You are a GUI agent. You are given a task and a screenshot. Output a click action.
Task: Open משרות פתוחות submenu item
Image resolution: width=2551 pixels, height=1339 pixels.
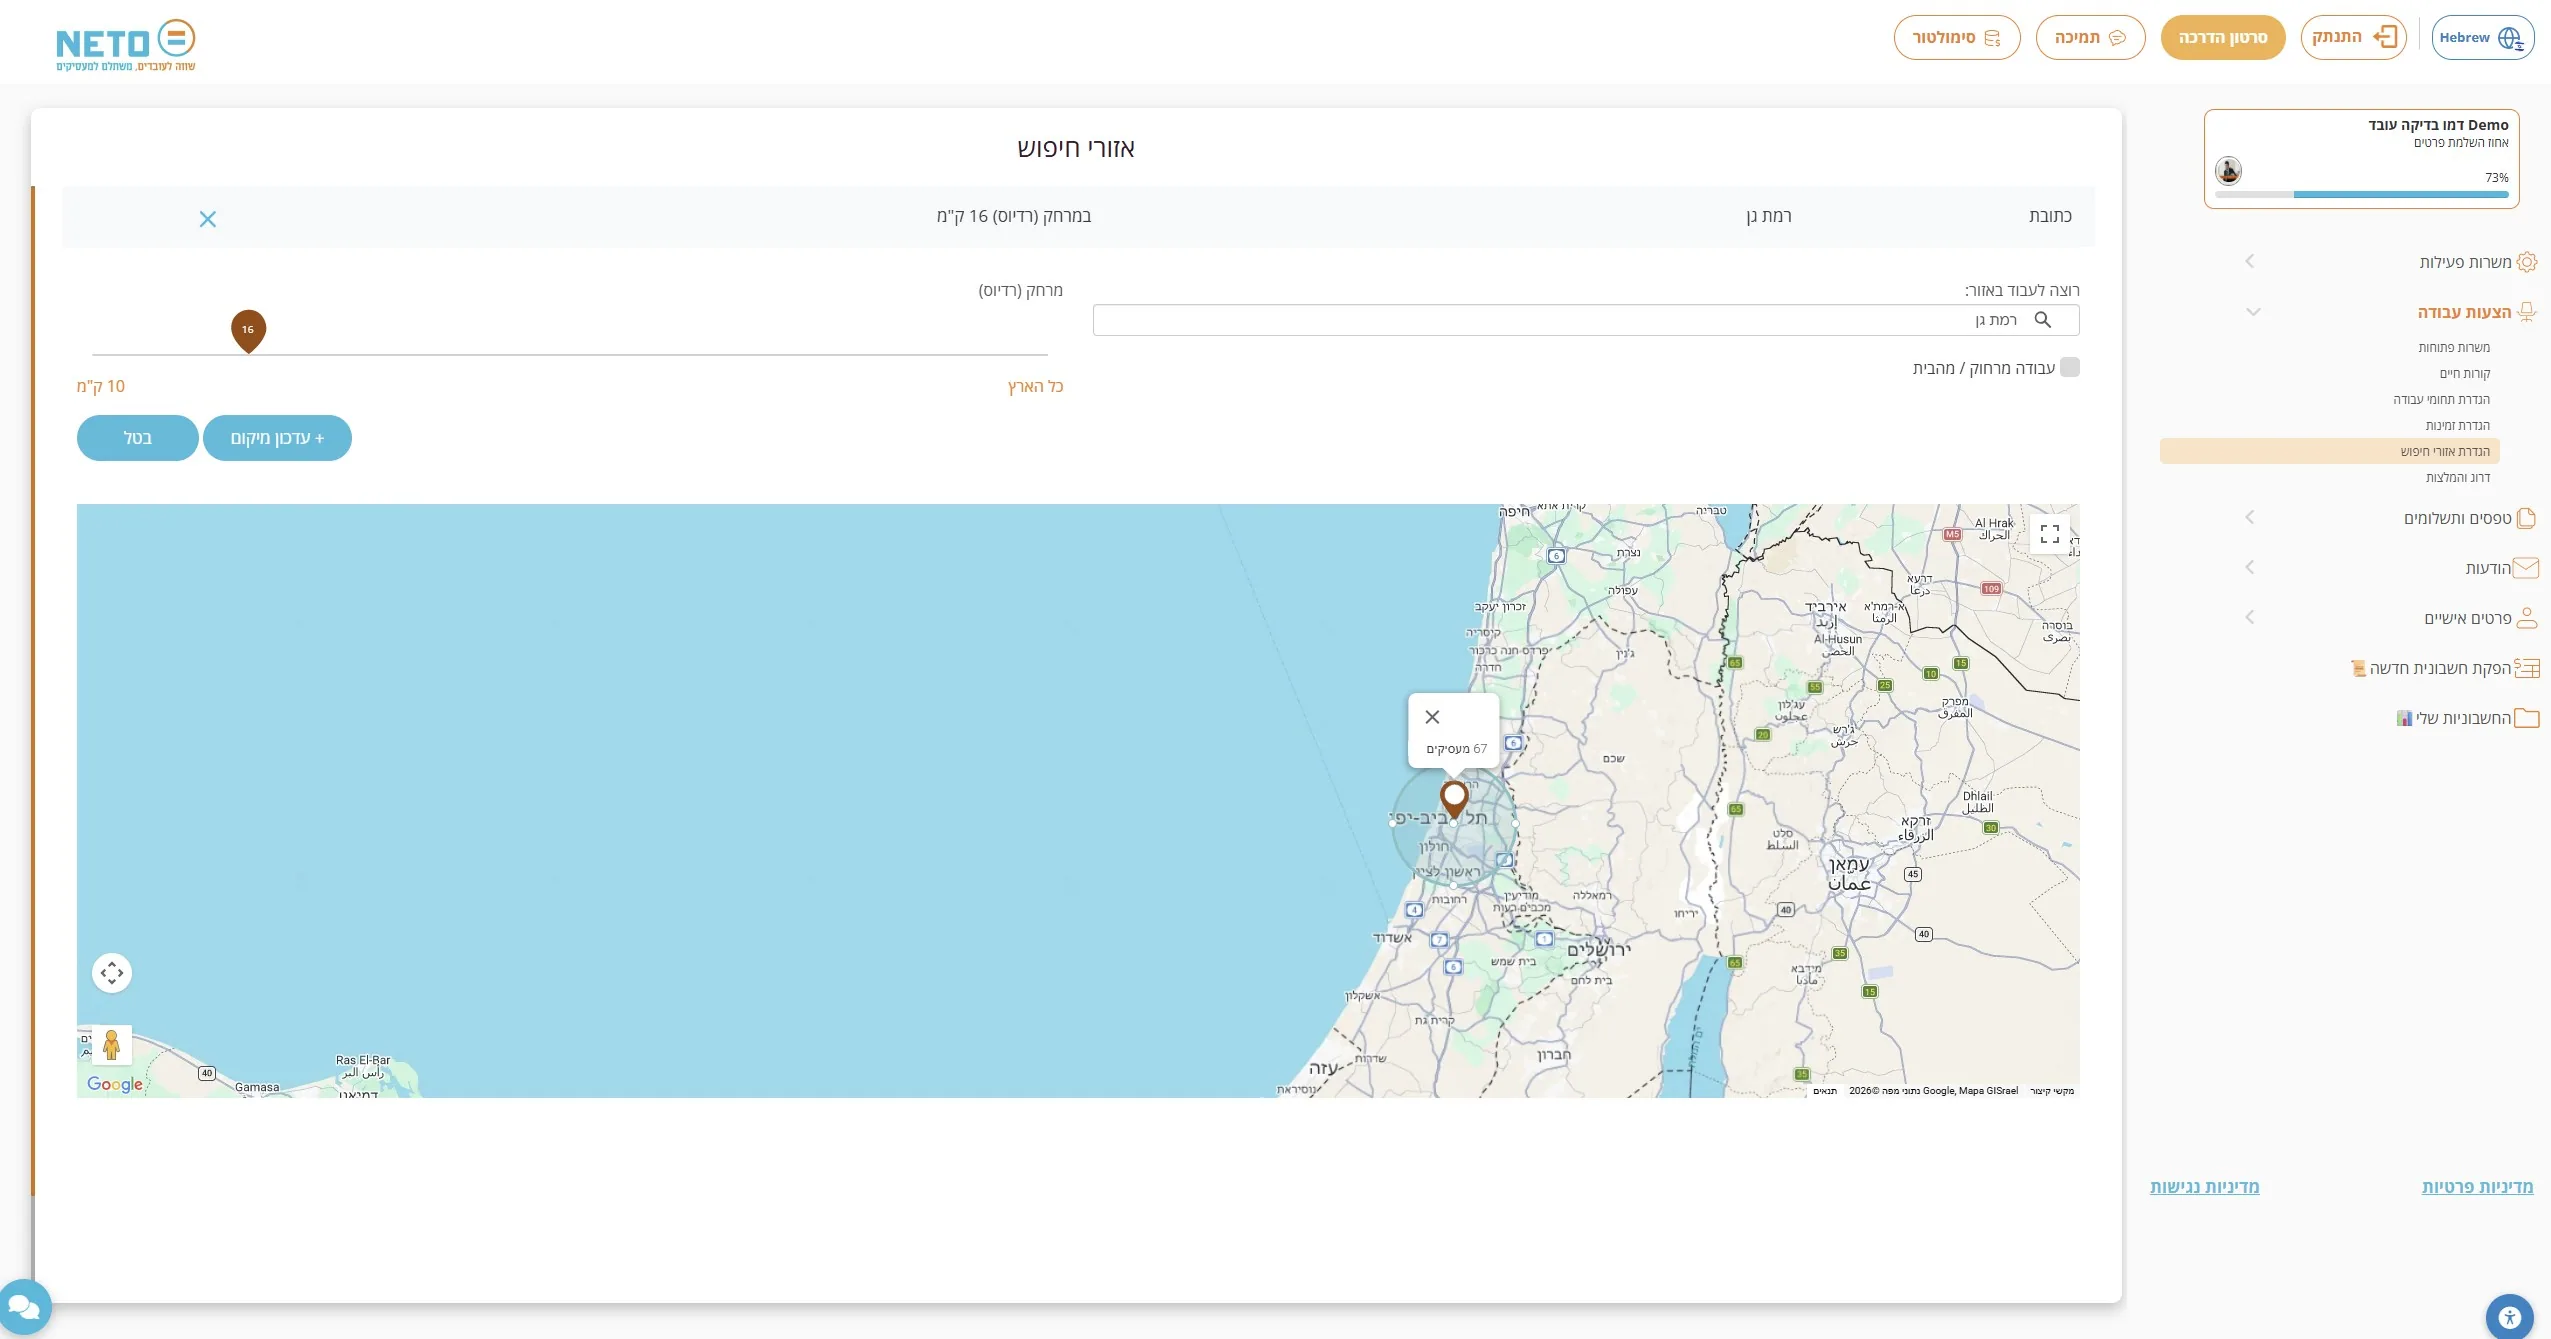point(2454,347)
